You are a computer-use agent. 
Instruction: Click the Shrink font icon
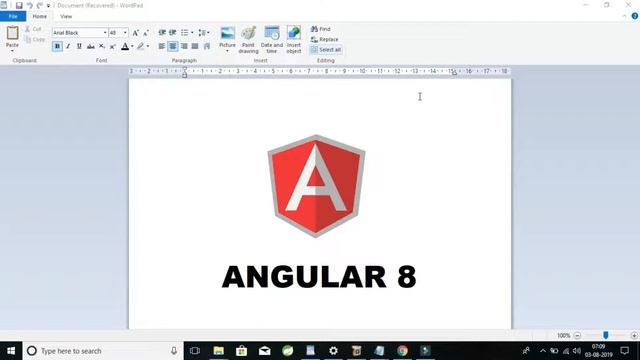(x=146, y=33)
